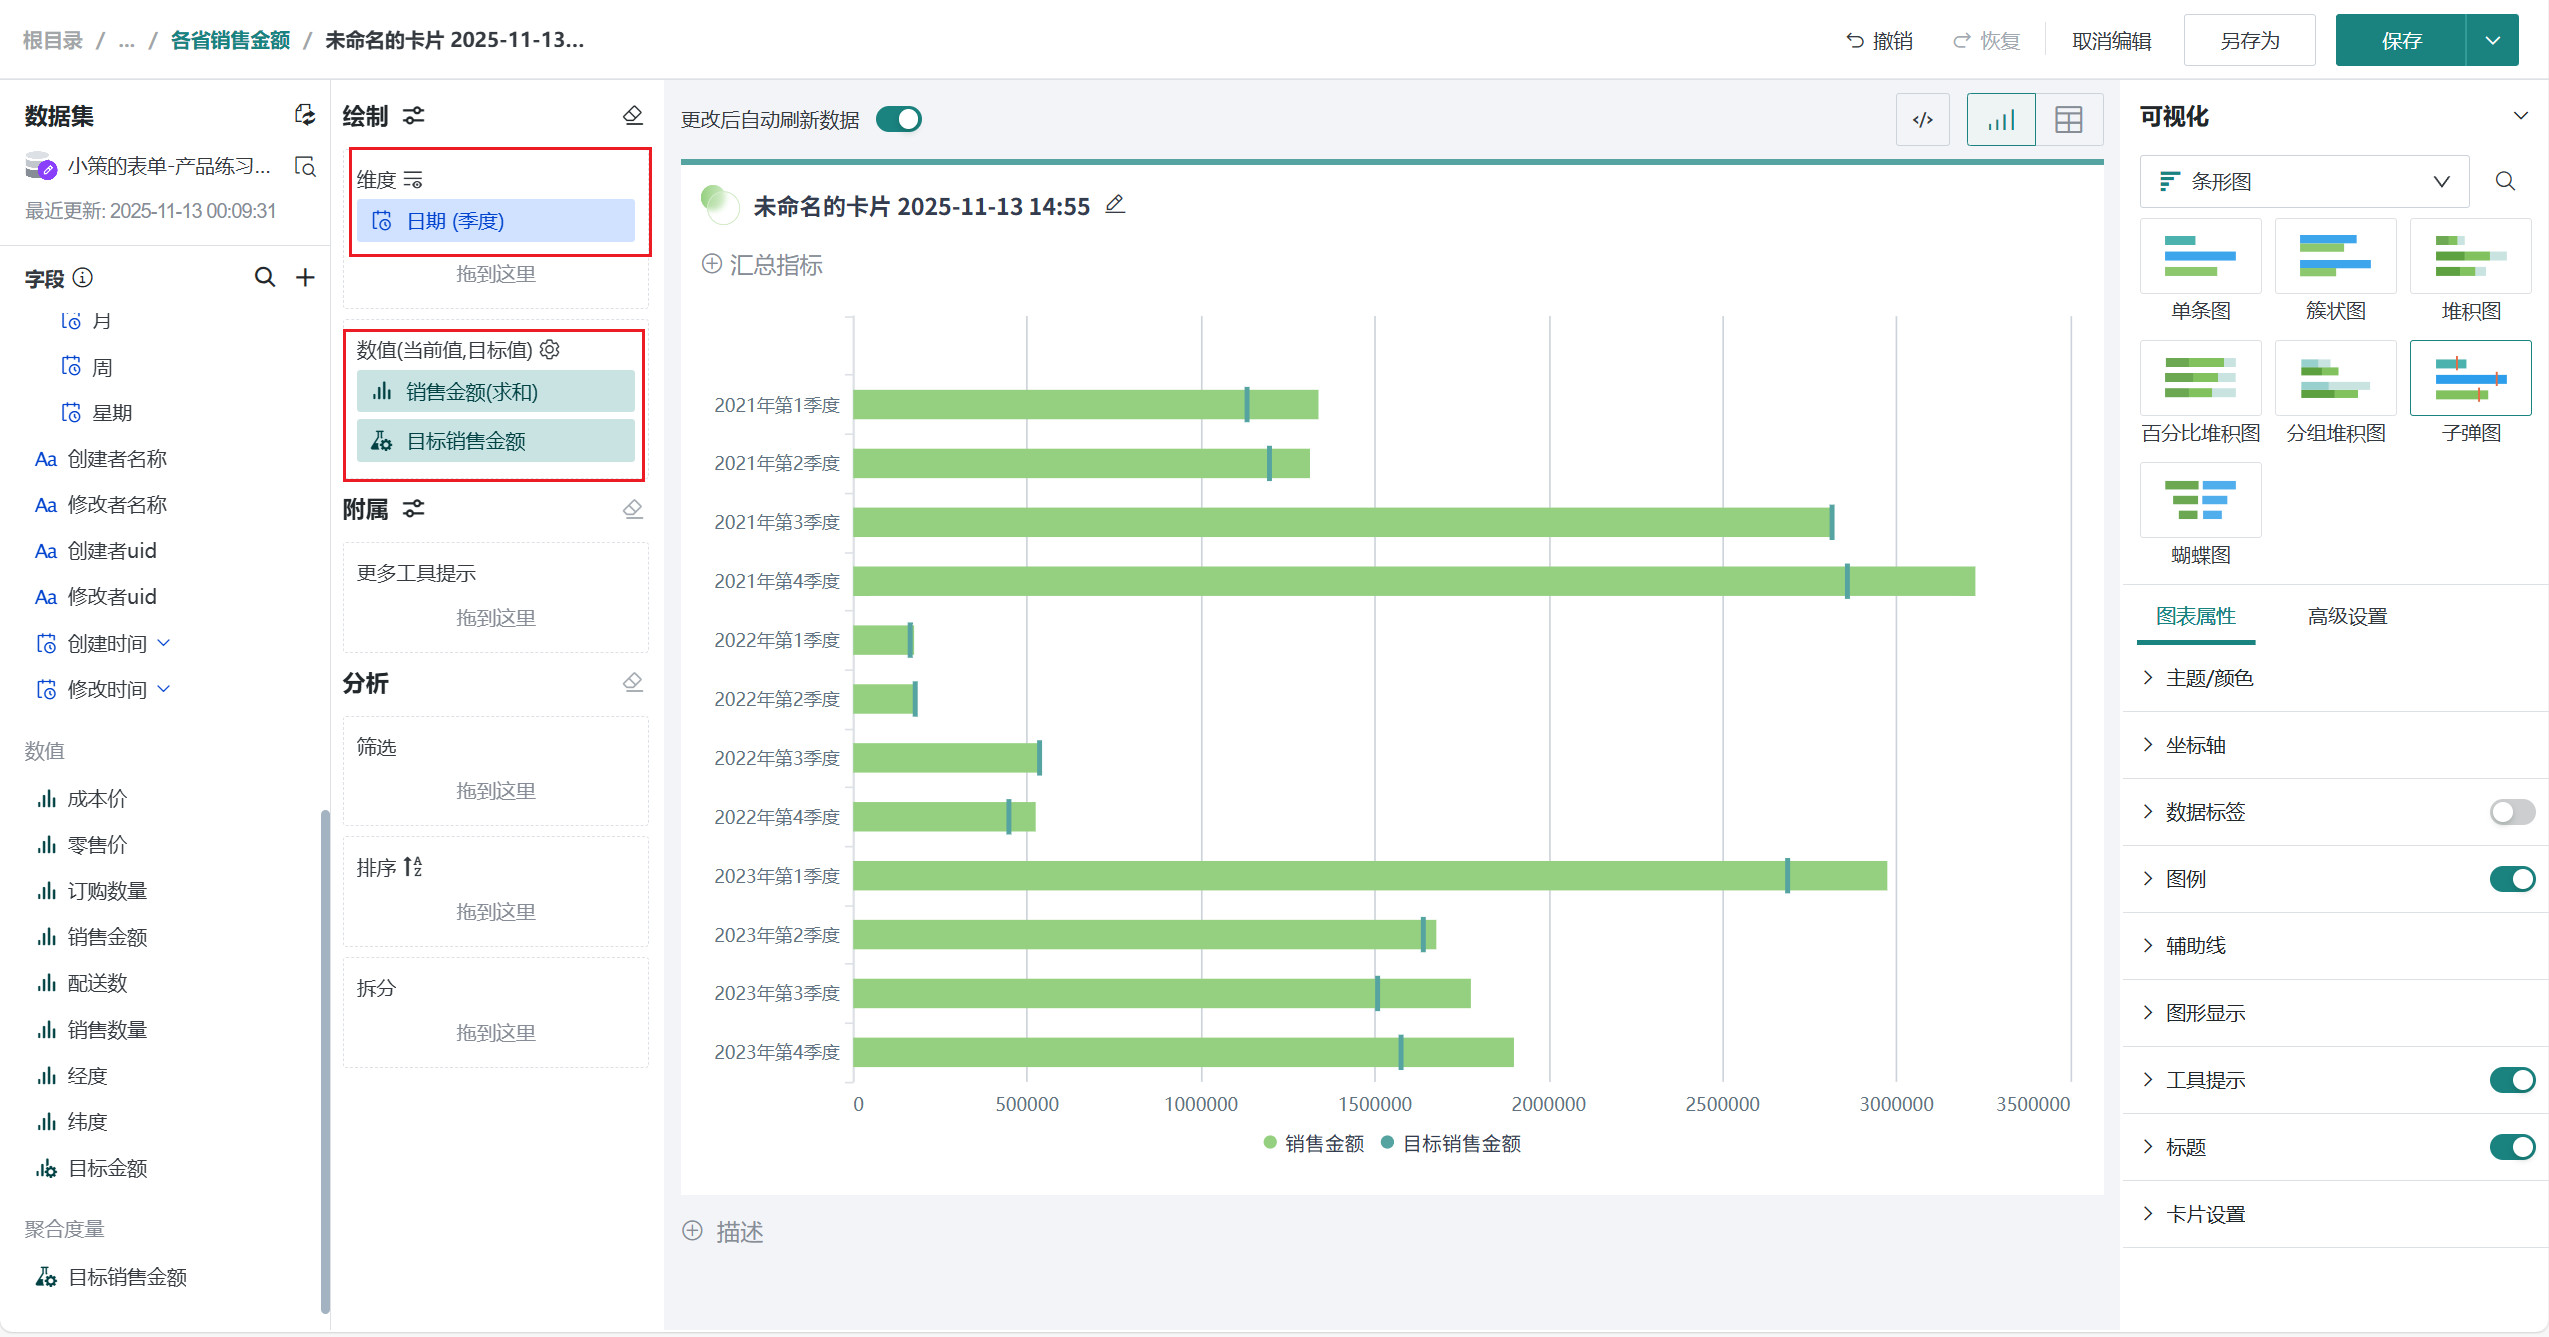2549x1337 pixels.
Task: Click the add field plus icon
Action: coord(305,277)
